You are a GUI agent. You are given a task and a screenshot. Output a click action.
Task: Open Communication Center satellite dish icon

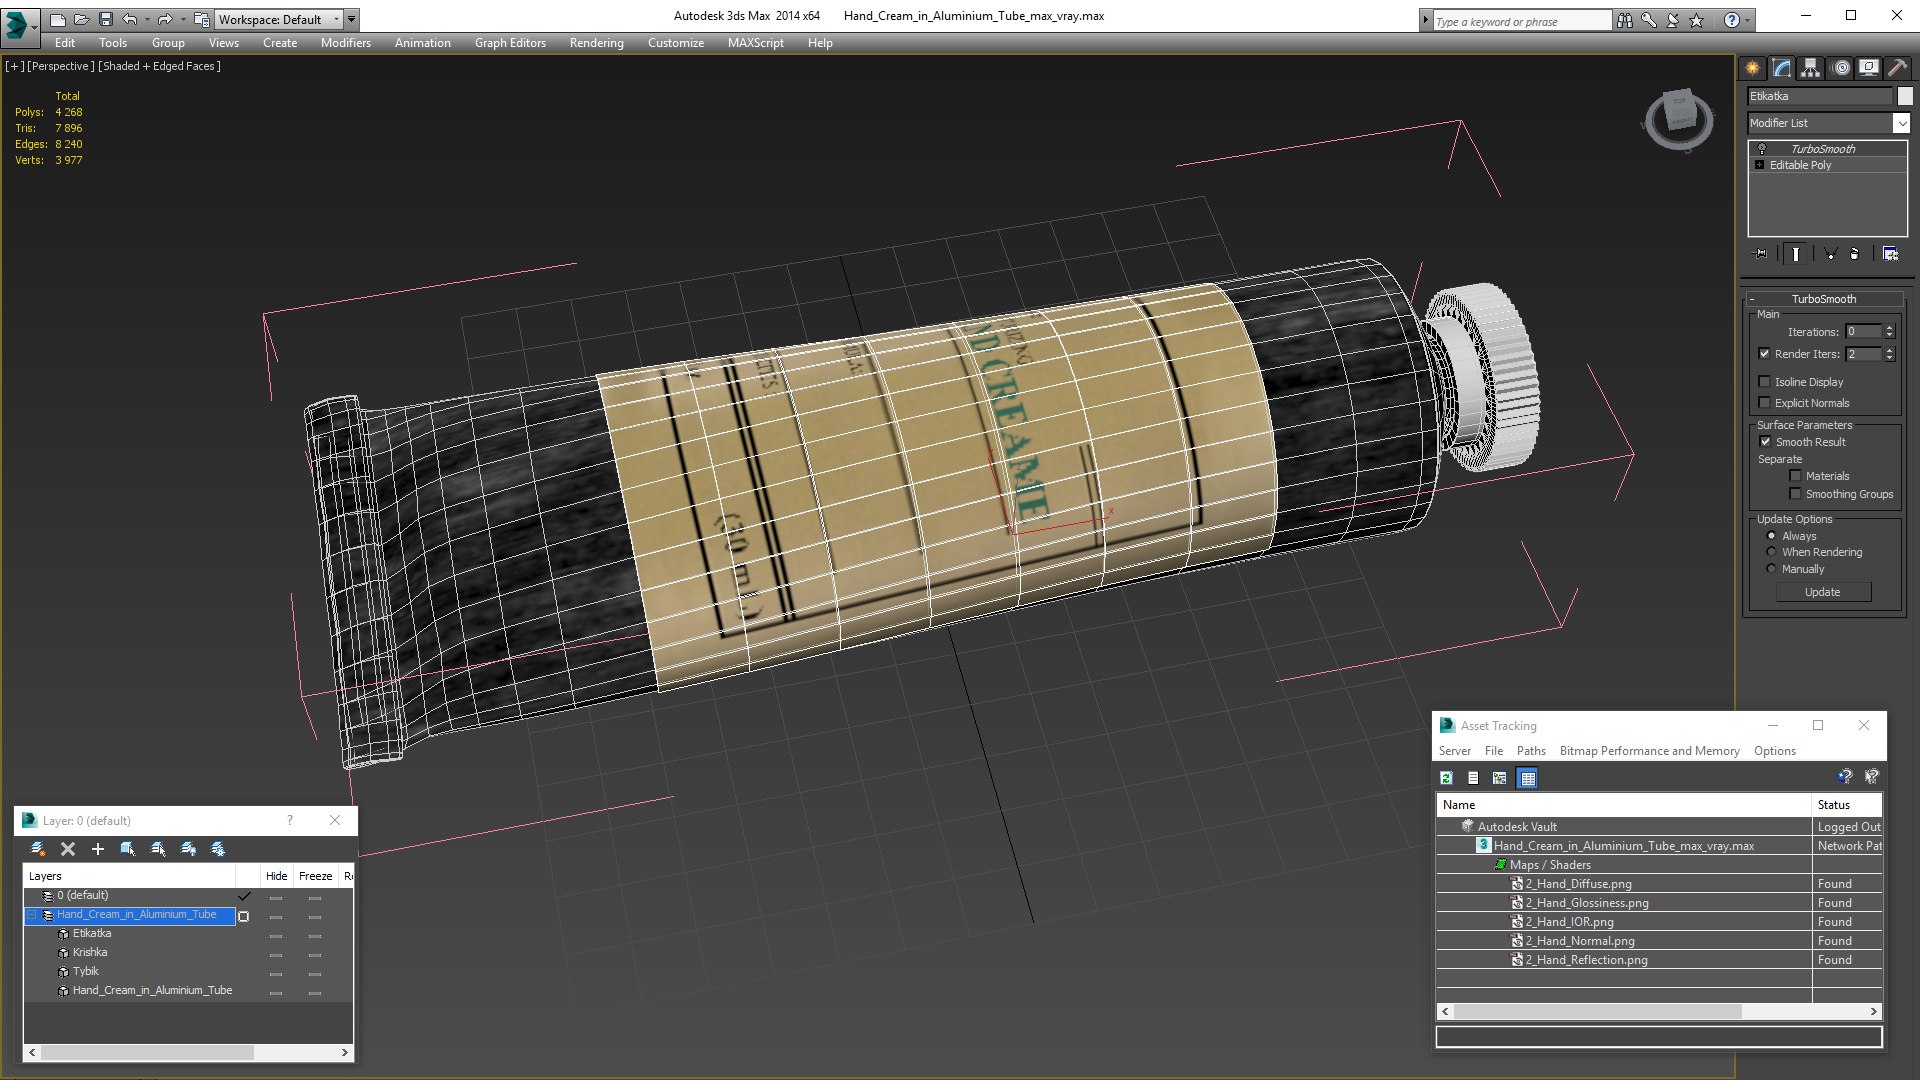tap(1672, 20)
